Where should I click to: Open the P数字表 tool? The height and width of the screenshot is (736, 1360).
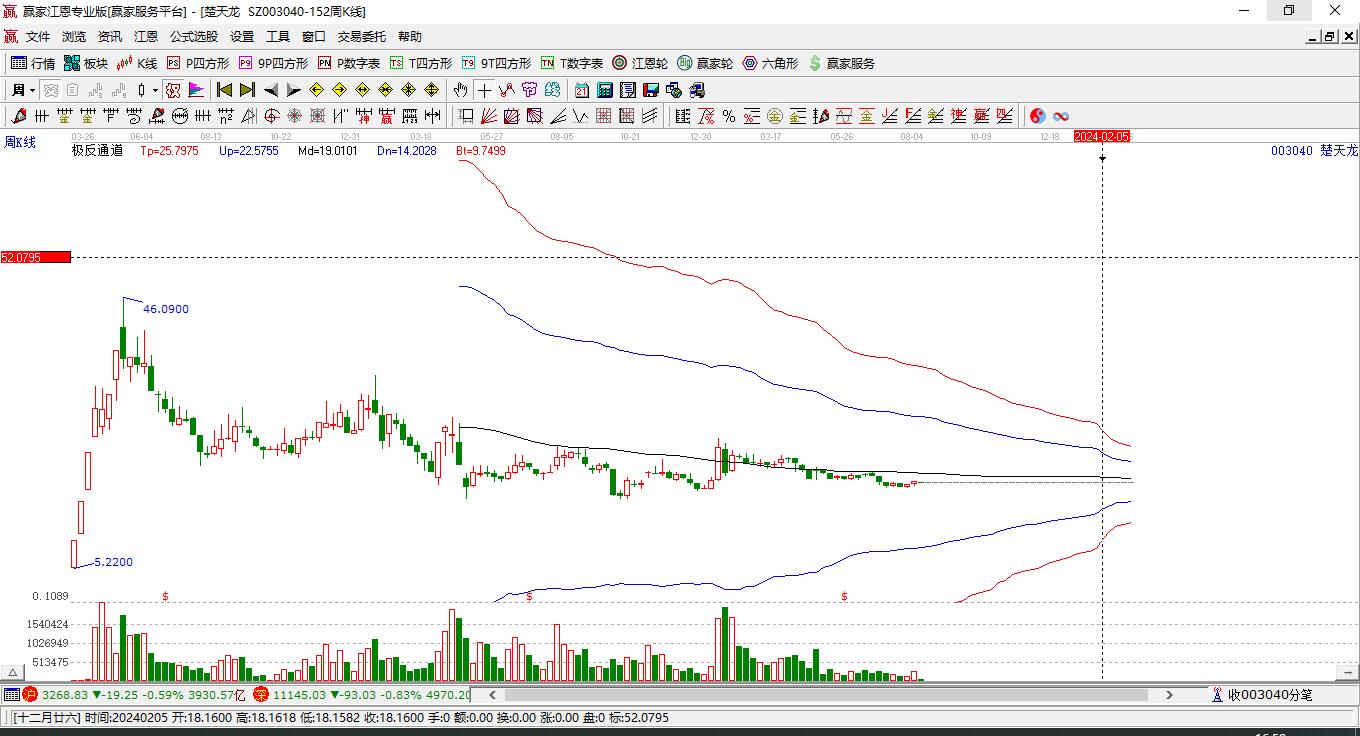[349, 63]
